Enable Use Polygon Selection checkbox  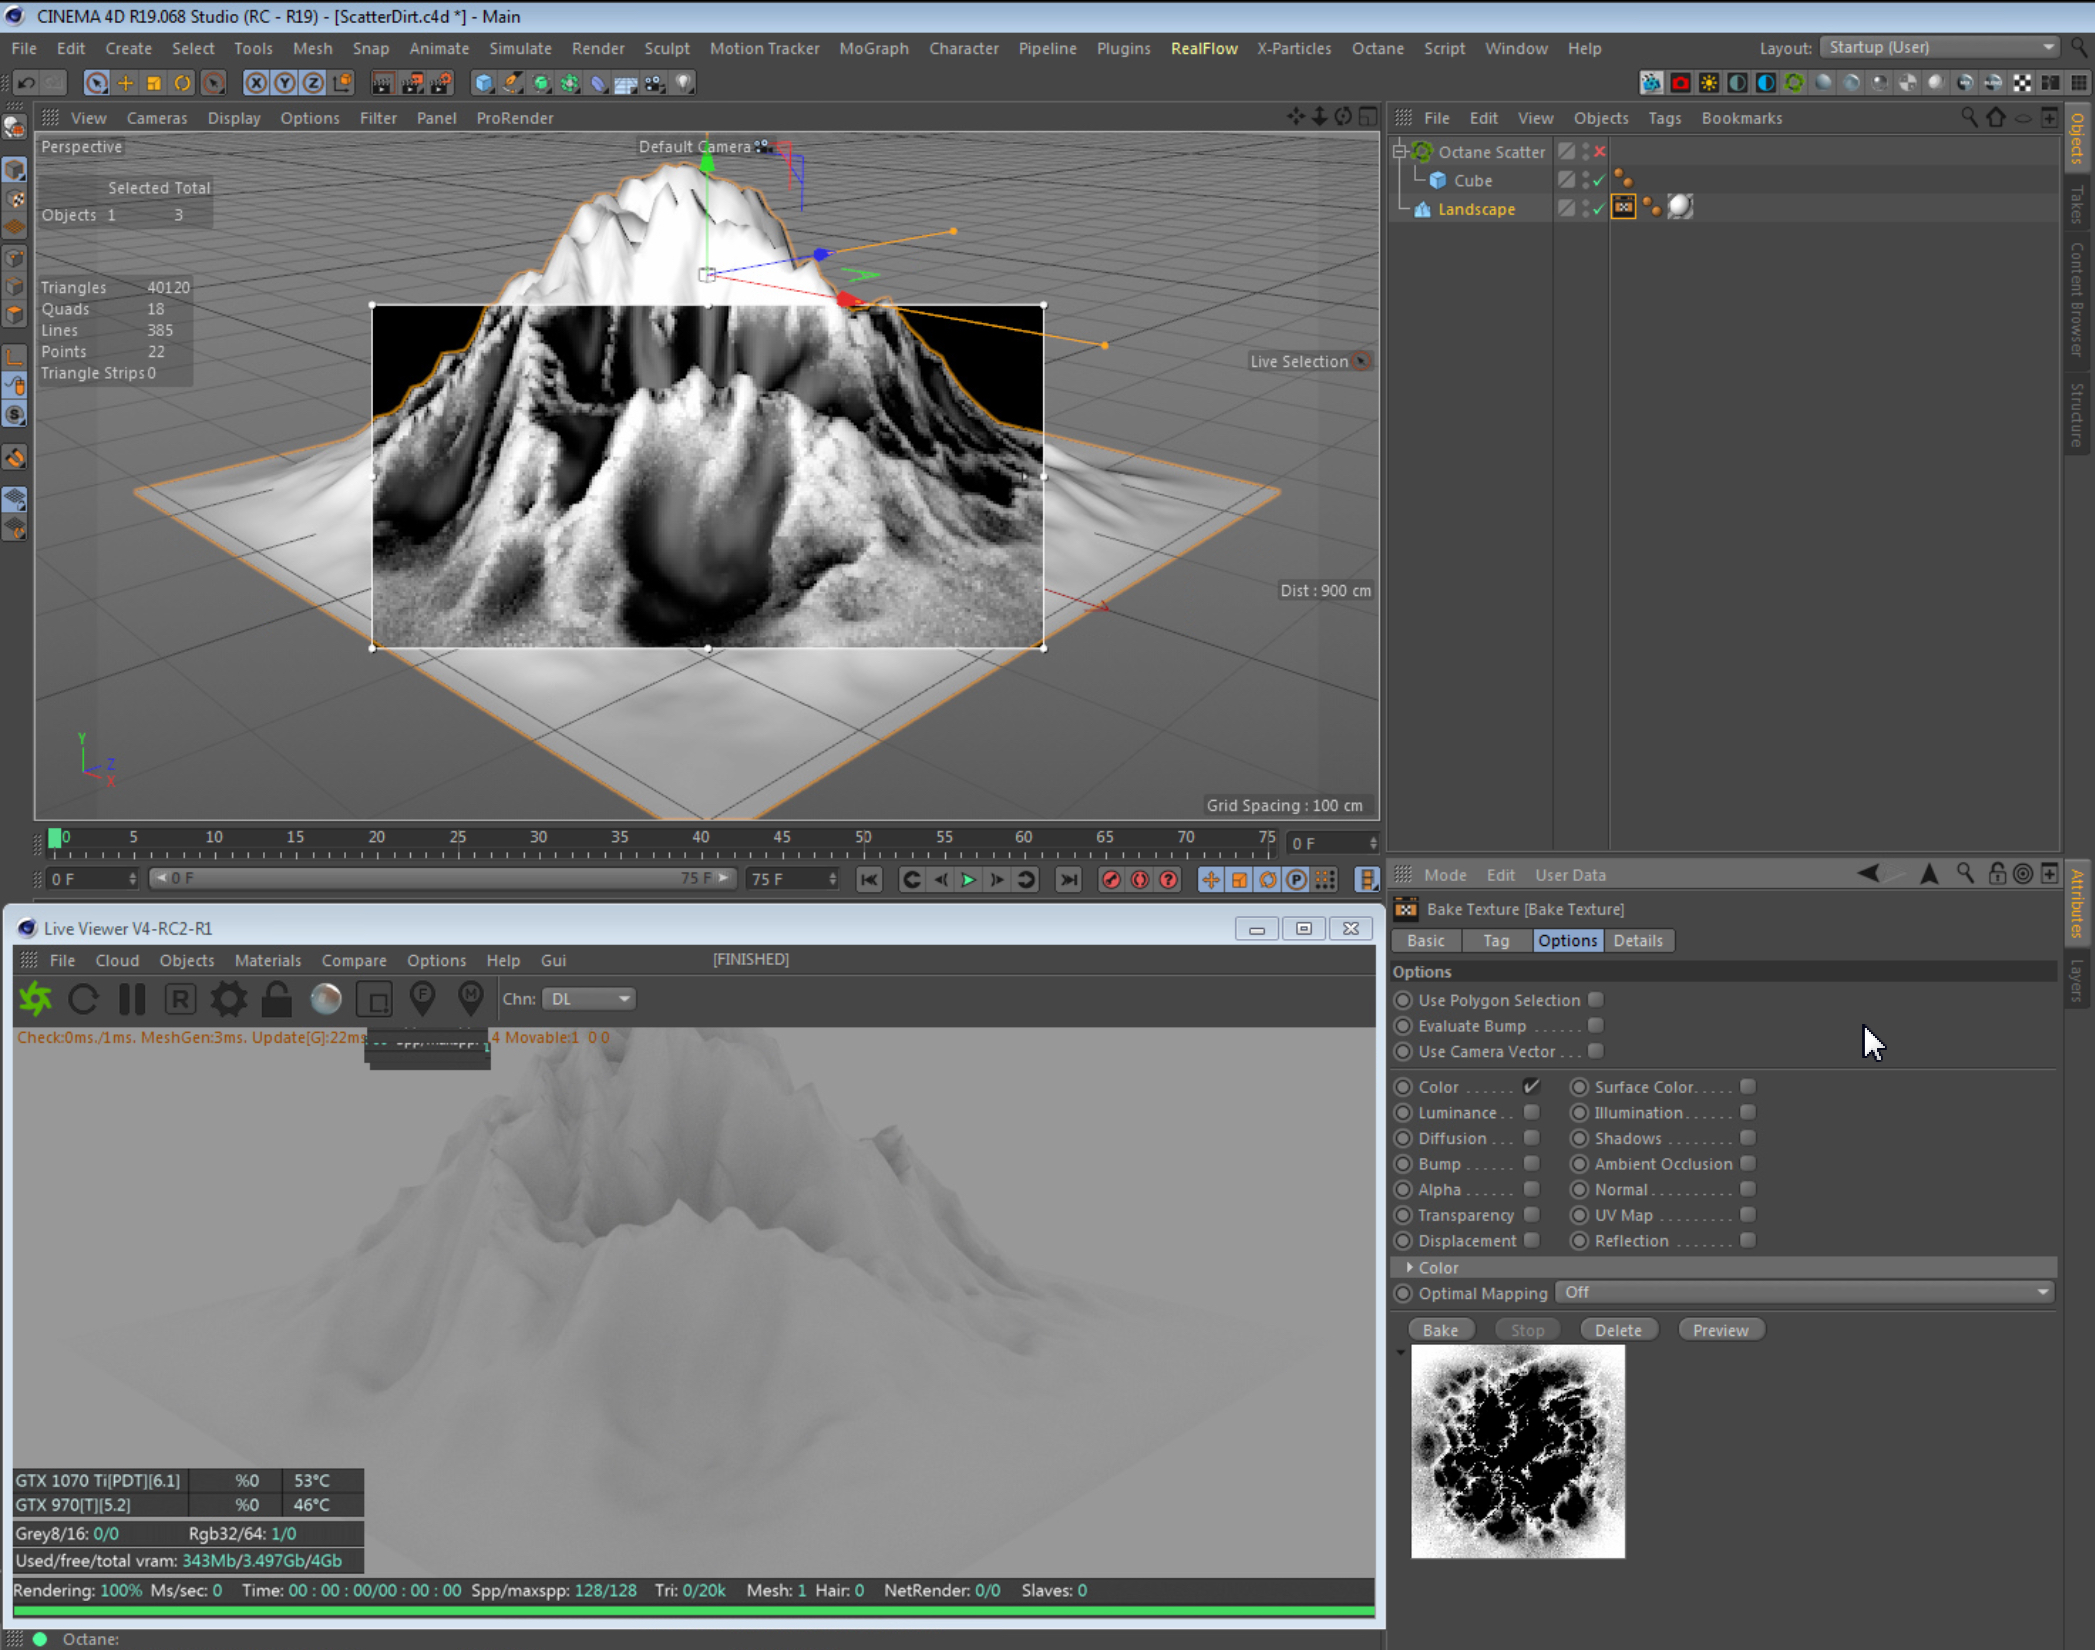click(x=1596, y=1000)
